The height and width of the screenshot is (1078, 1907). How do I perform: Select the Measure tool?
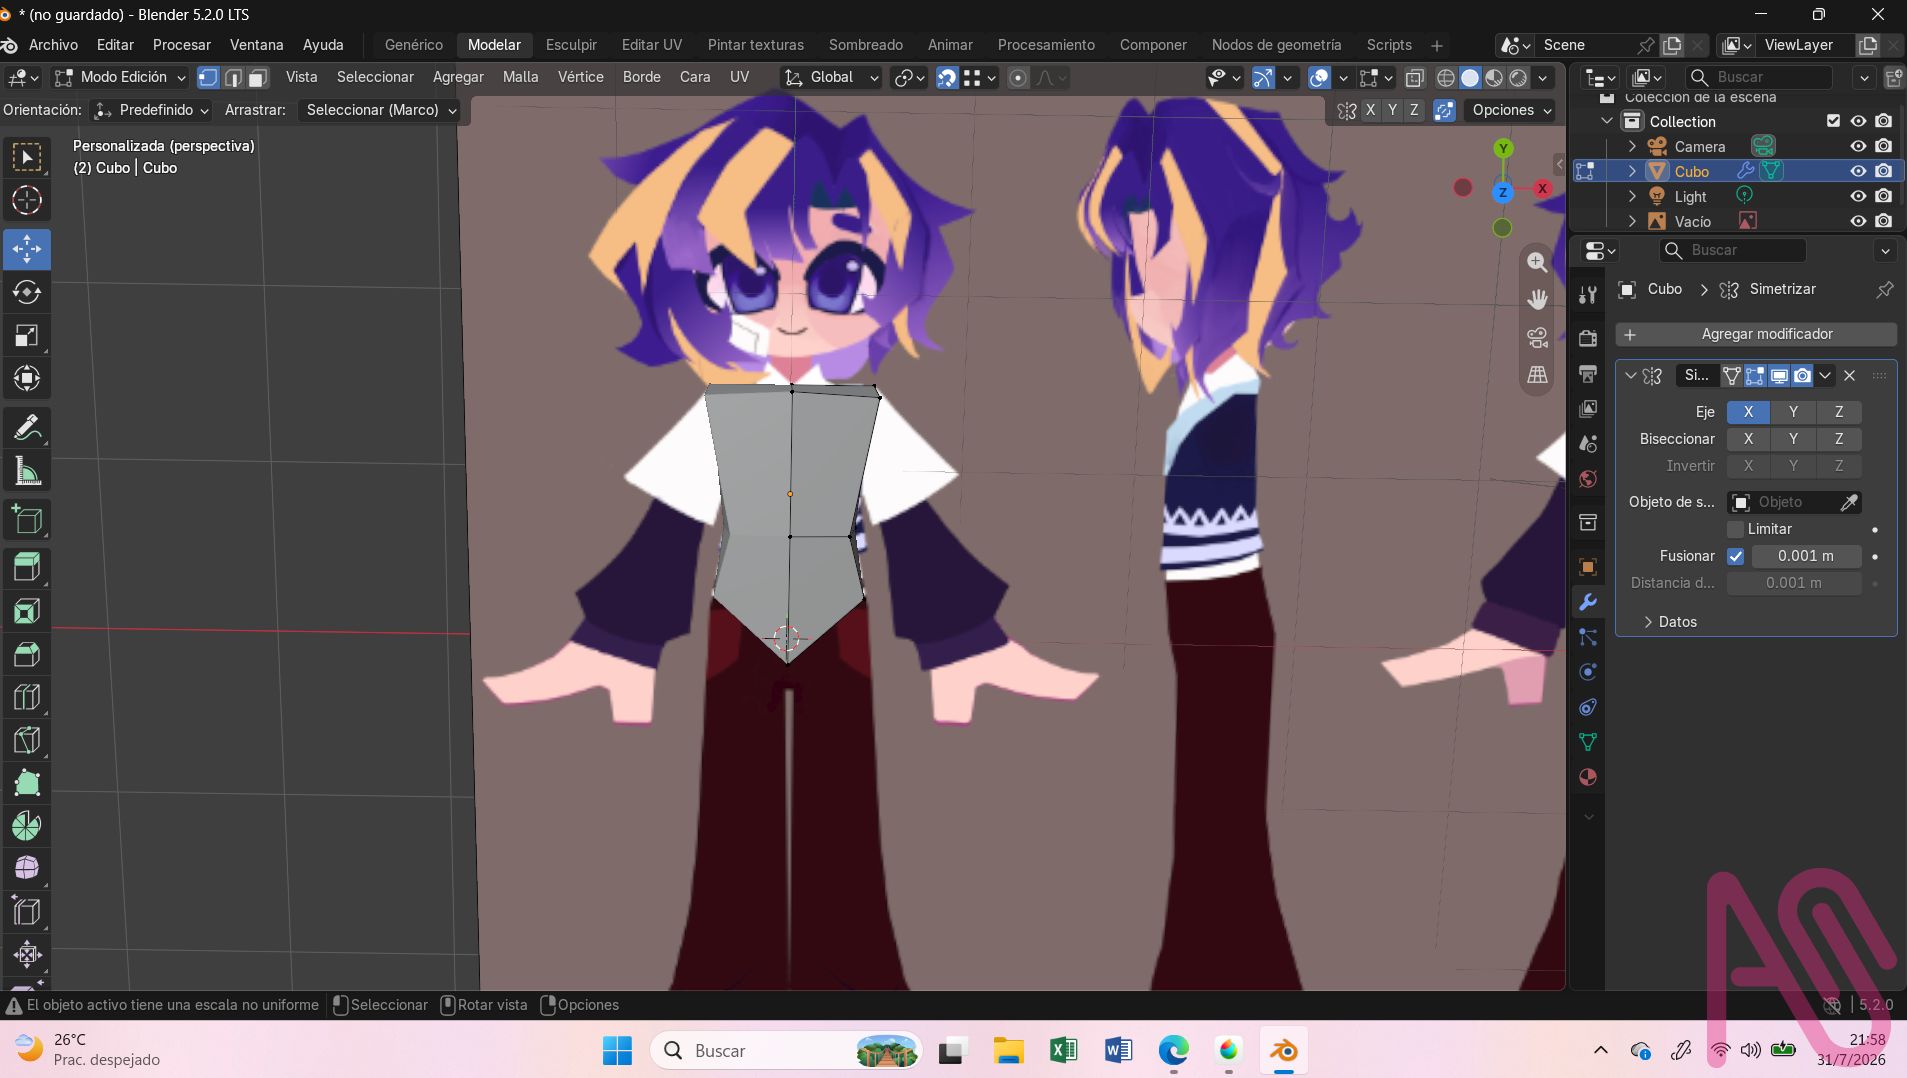click(x=27, y=471)
